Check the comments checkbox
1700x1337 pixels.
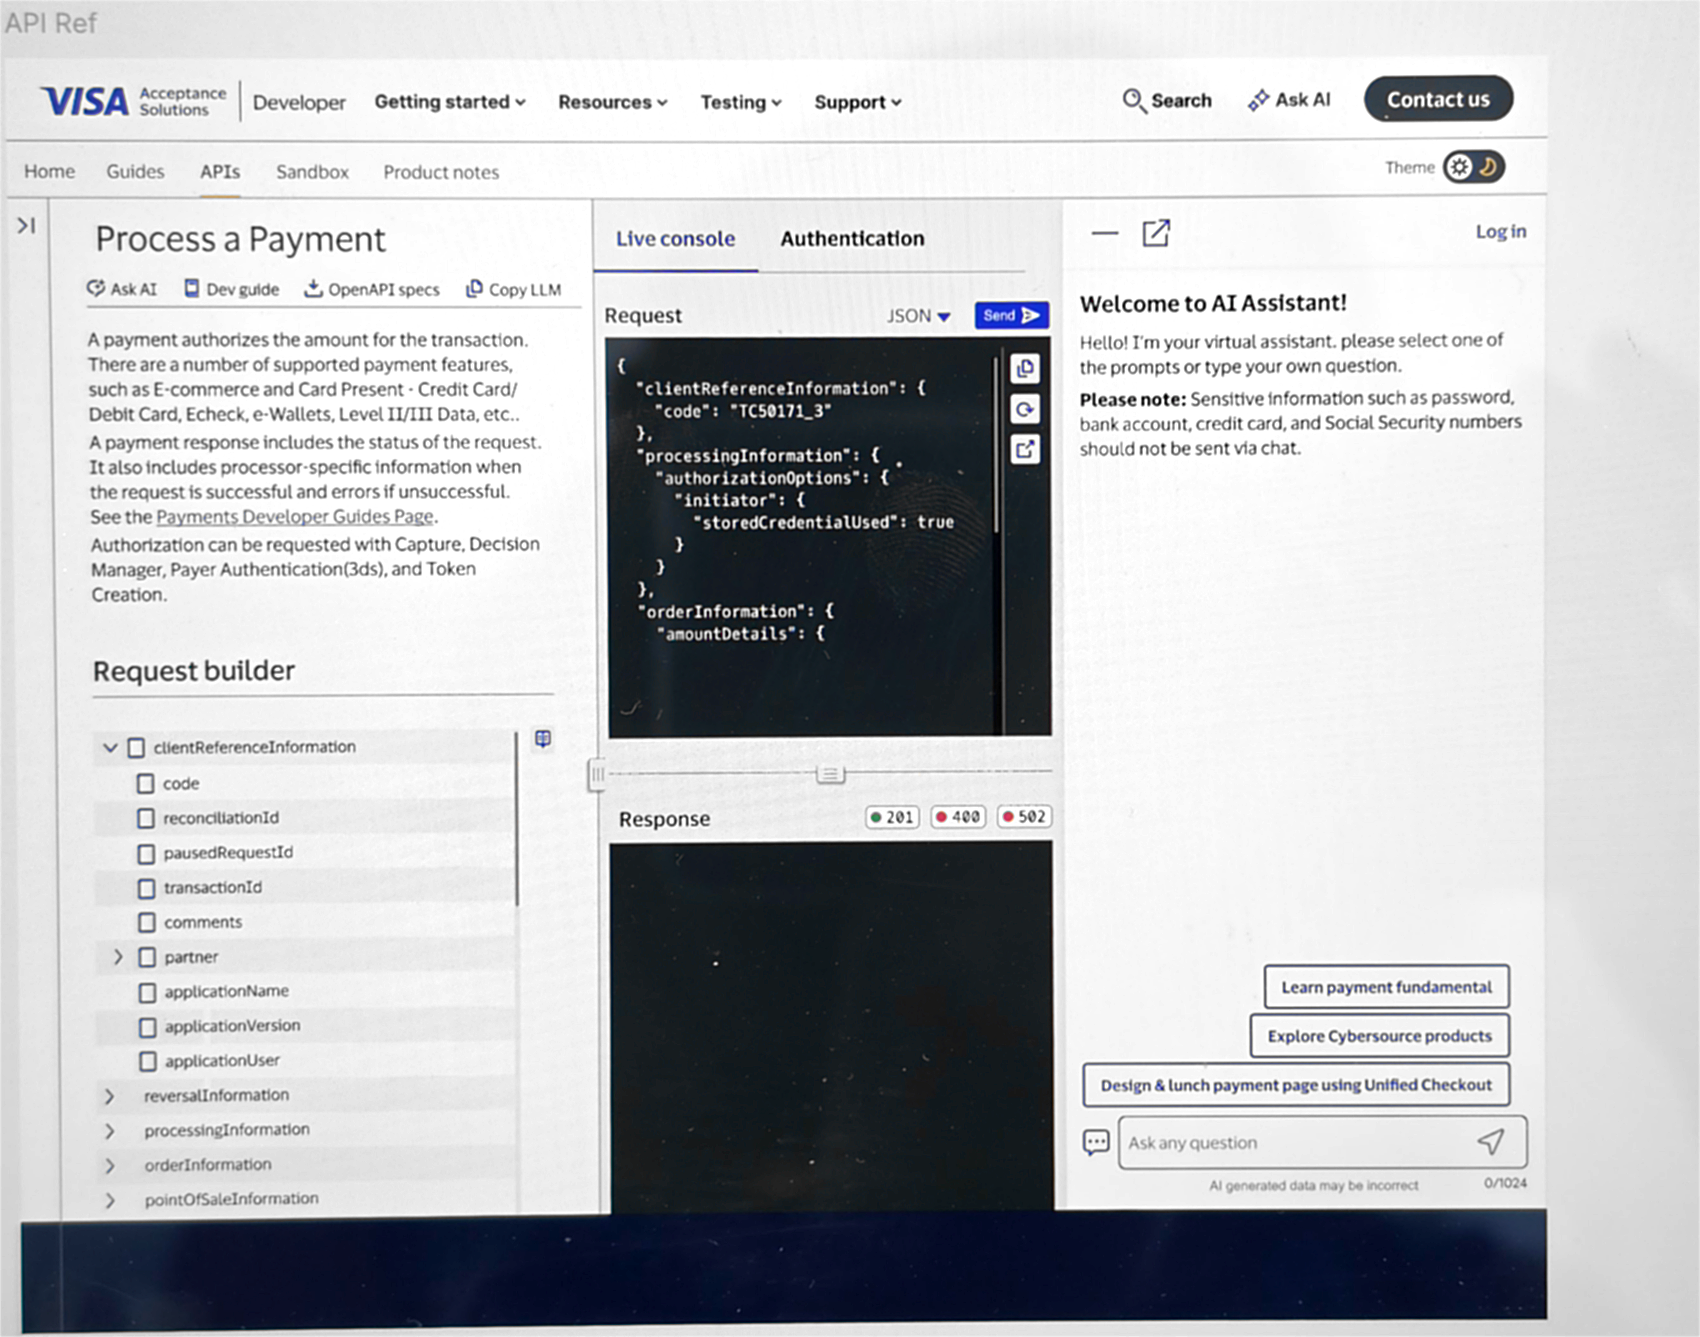(x=147, y=922)
